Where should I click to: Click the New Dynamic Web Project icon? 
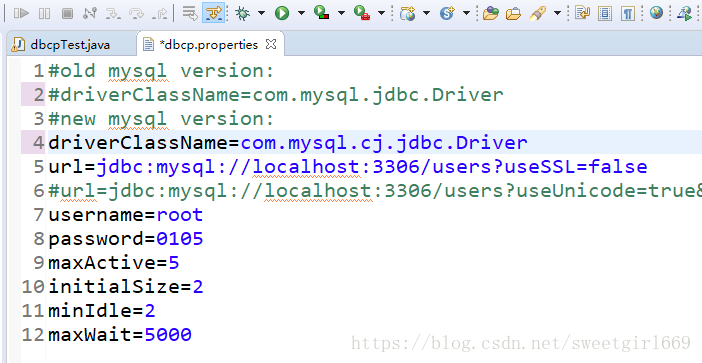coord(408,13)
